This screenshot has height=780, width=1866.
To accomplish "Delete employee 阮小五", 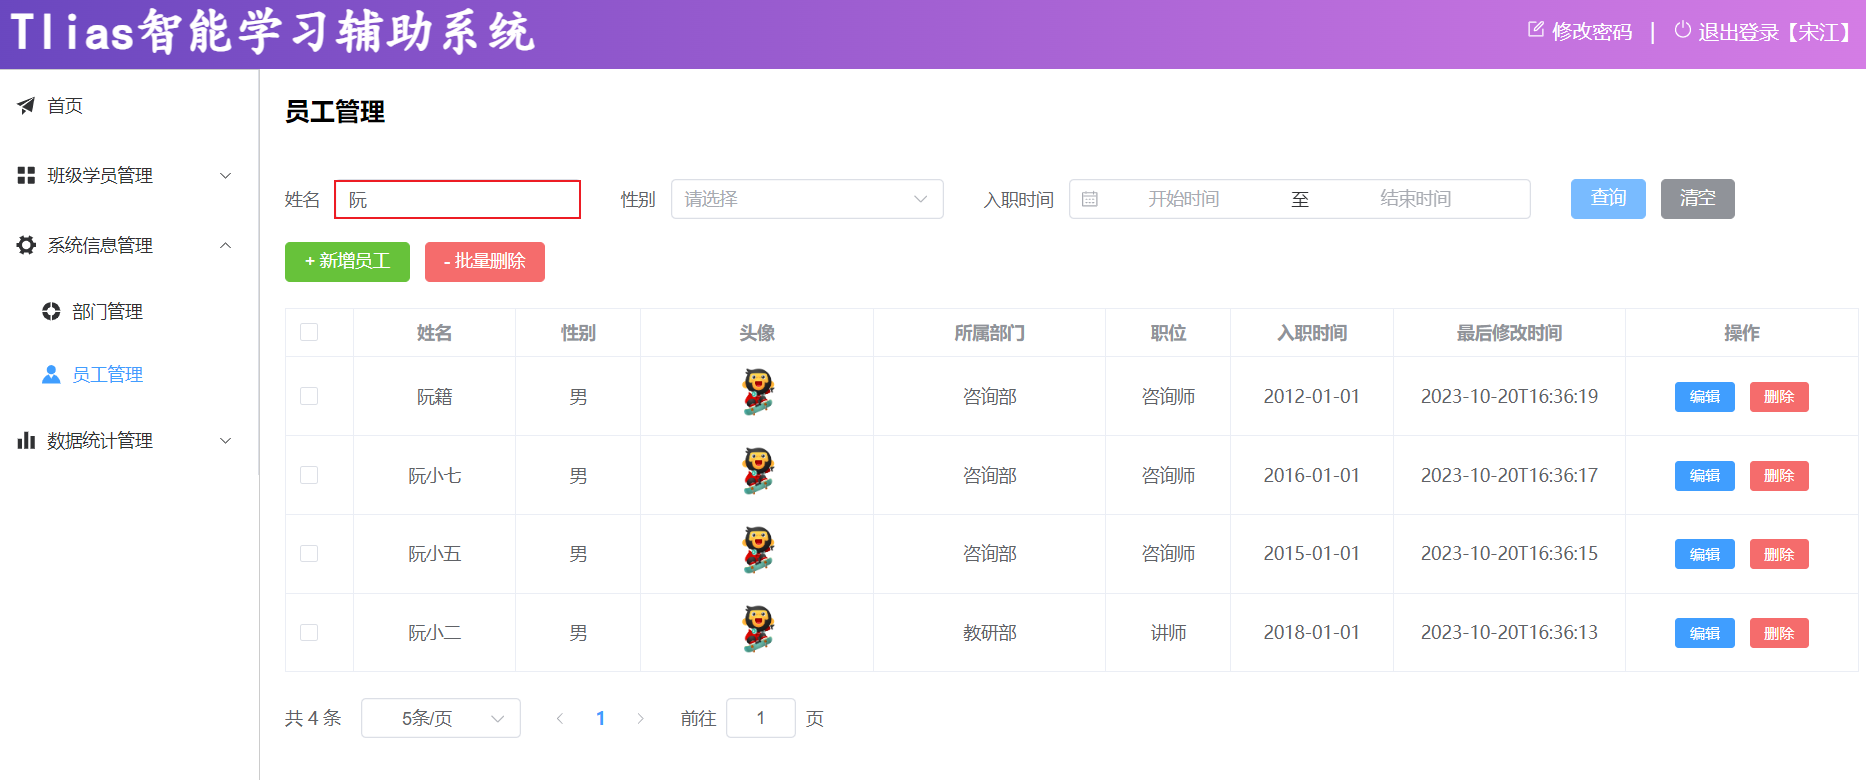I will coord(1779,554).
